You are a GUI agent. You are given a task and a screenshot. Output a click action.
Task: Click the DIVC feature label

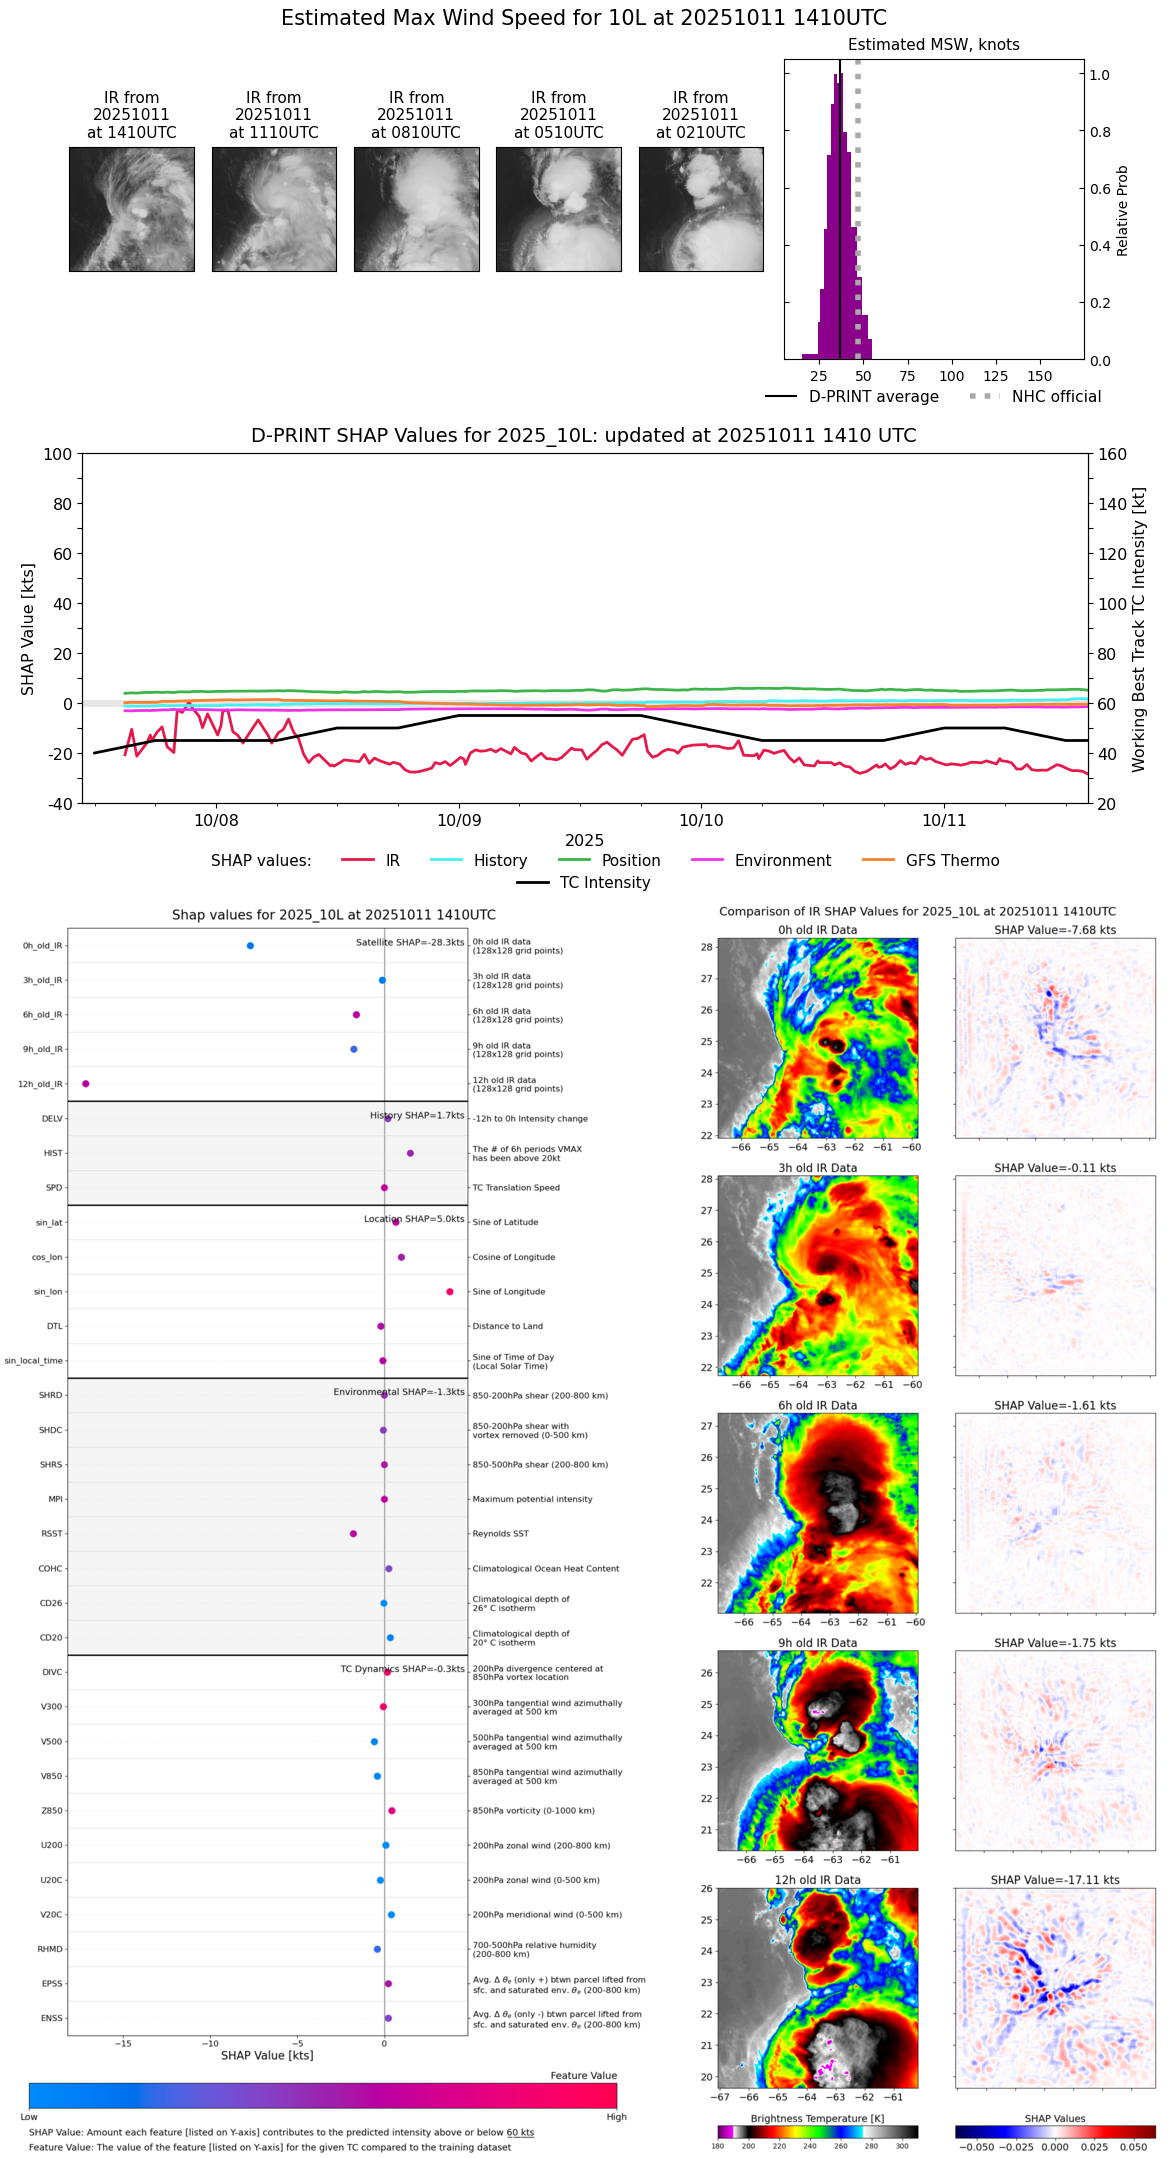(52, 1673)
